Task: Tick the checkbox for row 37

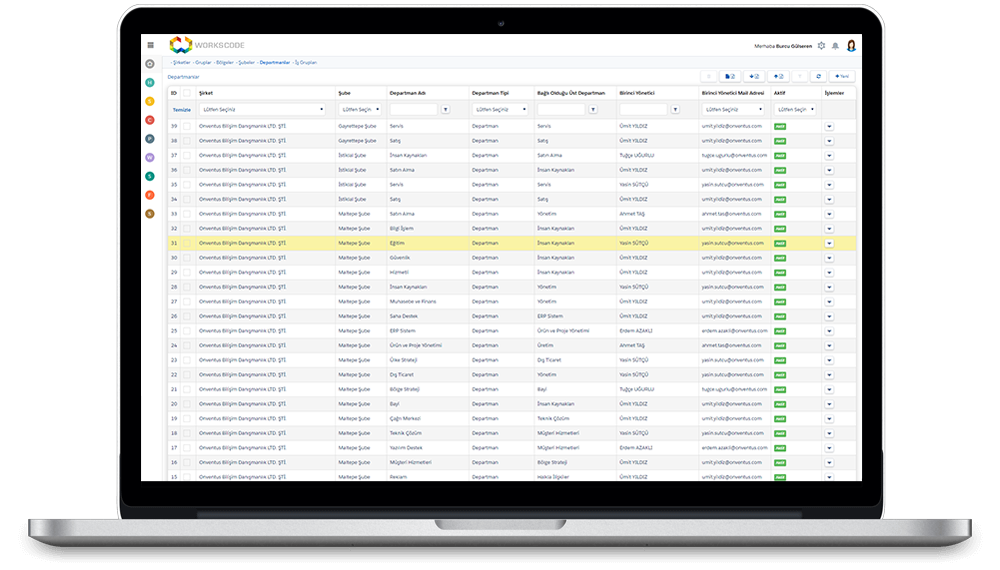Action: (x=187, y=156)
